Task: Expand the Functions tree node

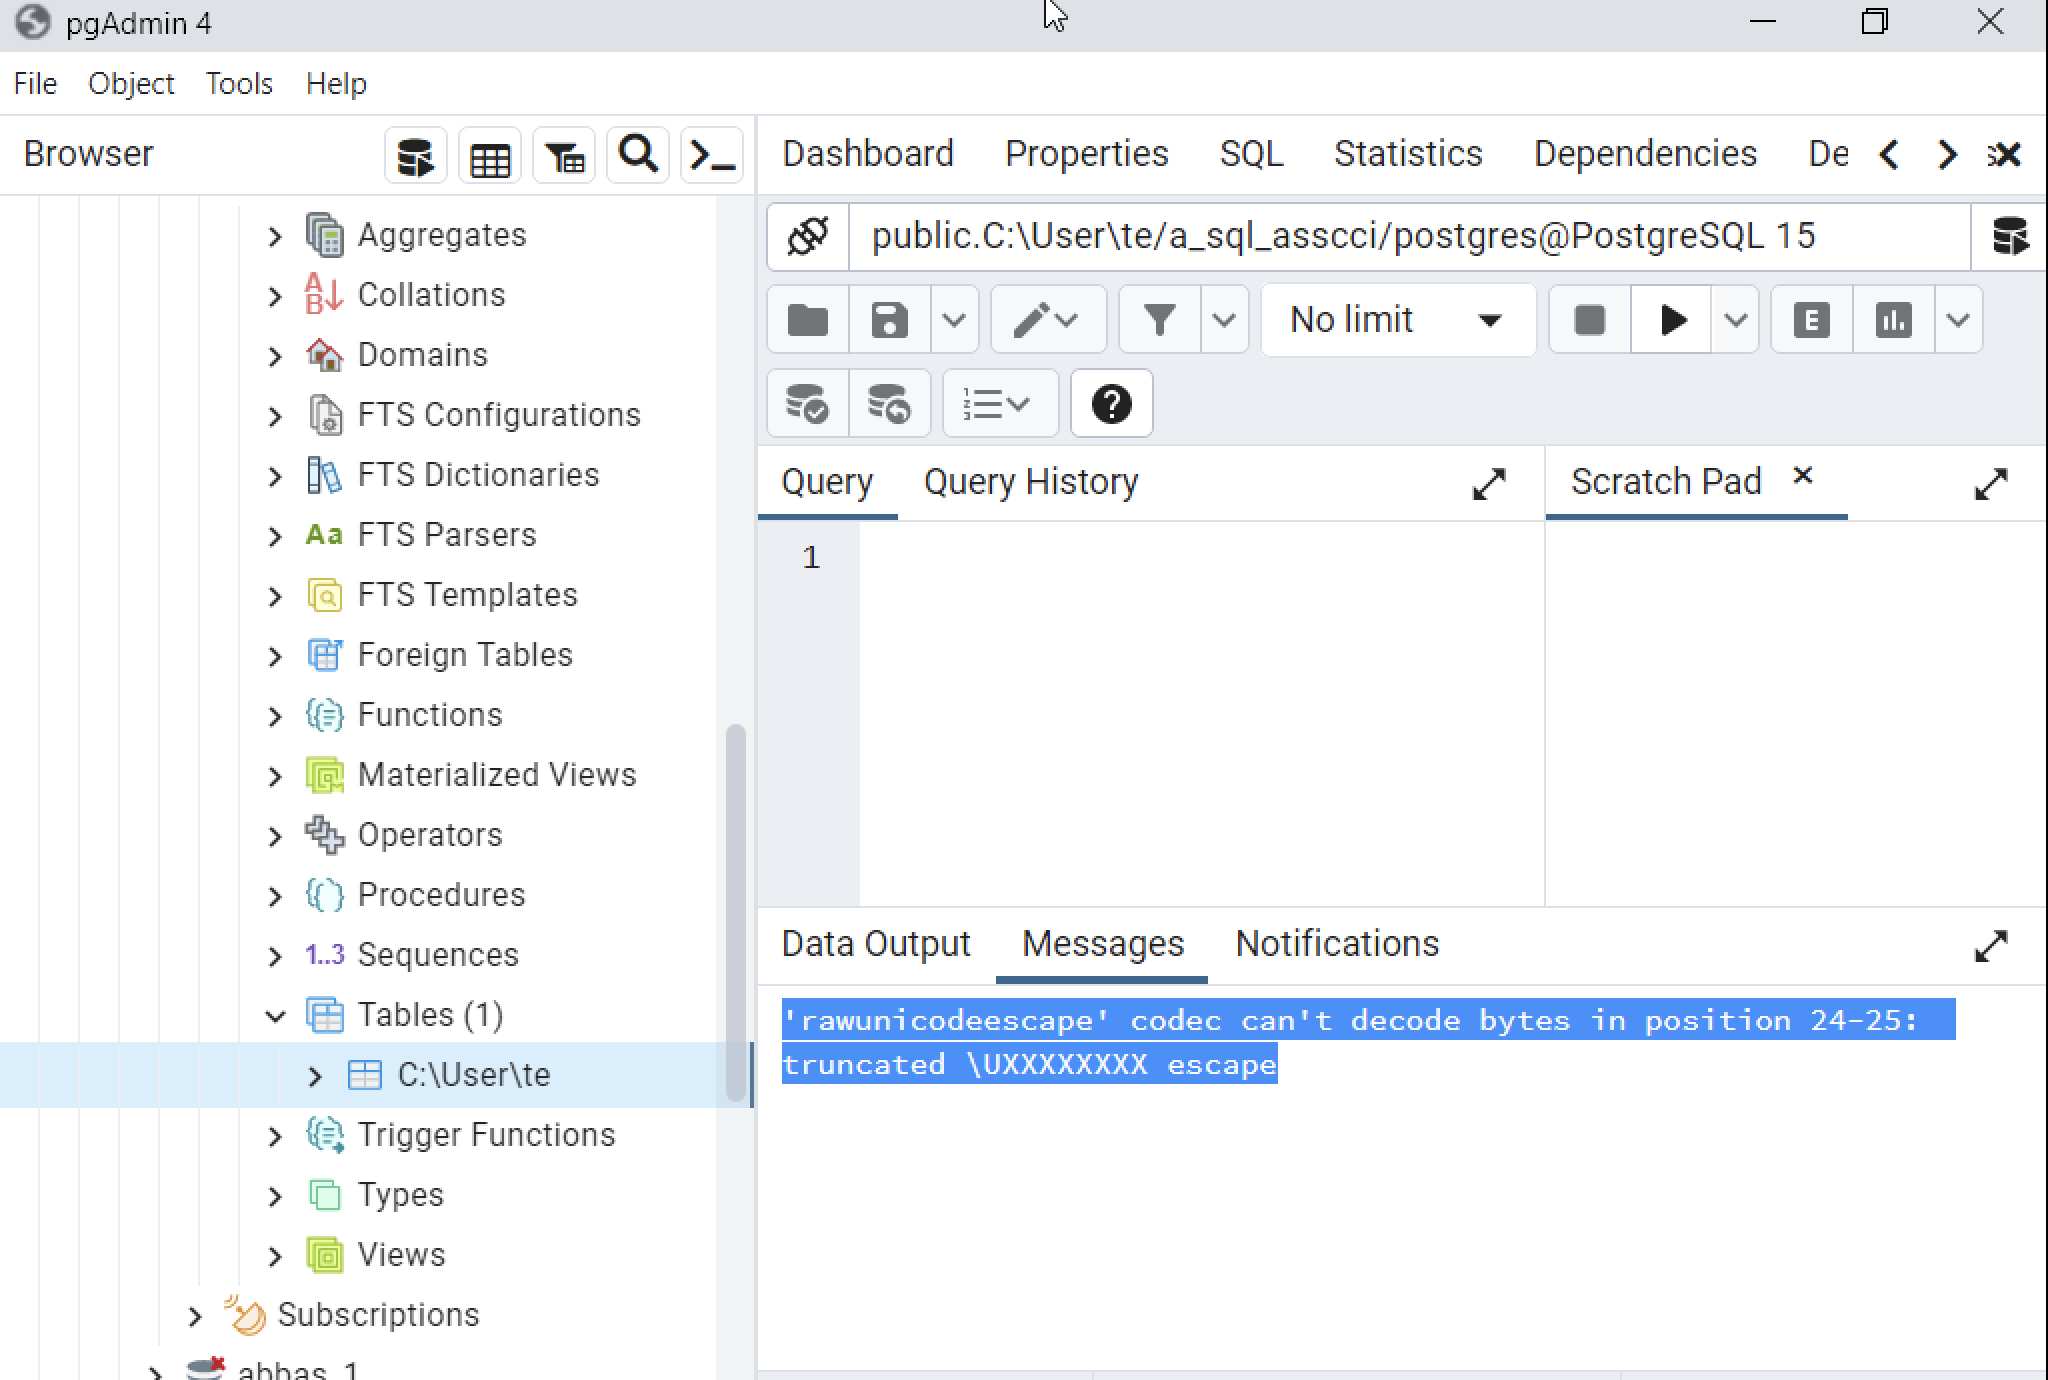Action: [x=276, y=716]
